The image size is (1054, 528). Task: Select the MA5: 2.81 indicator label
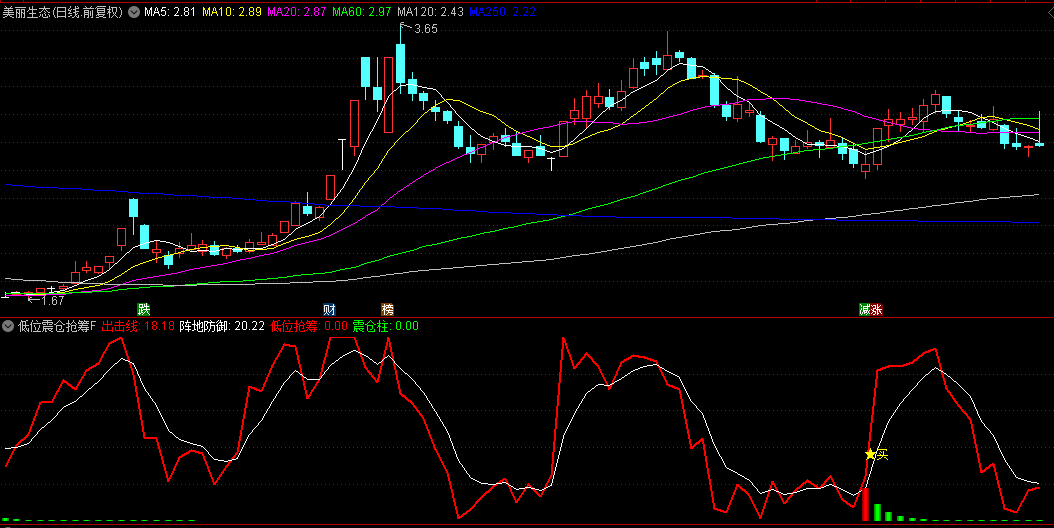click(169, 11)
